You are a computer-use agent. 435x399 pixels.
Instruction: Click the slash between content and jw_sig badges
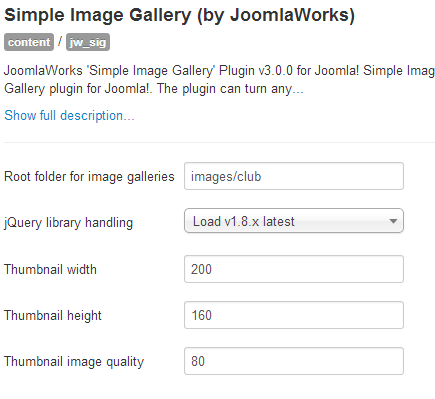coord(60,42)
